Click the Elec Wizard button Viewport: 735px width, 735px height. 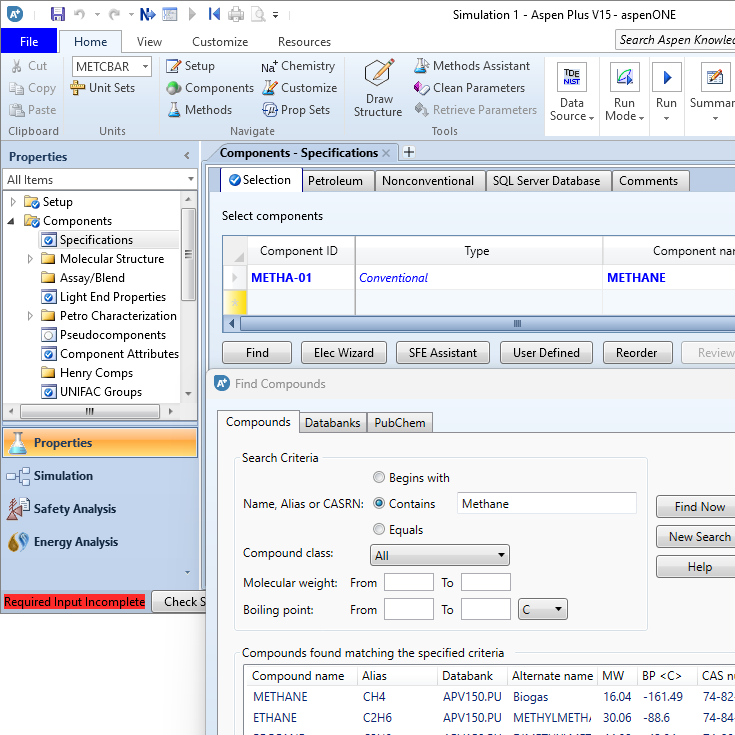[x=345, y=353]
